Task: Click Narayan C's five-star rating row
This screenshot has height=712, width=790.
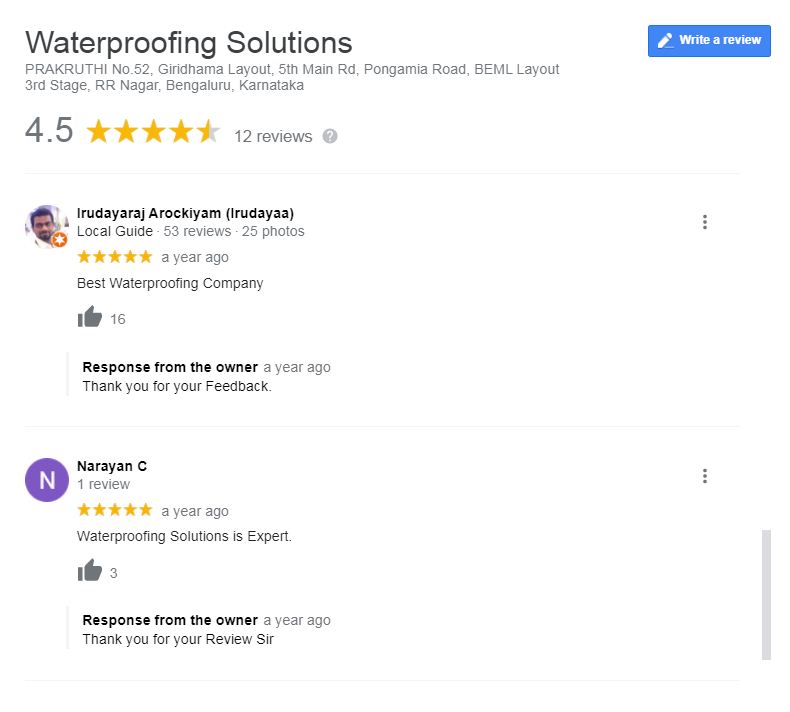Action: click(115, 510)
